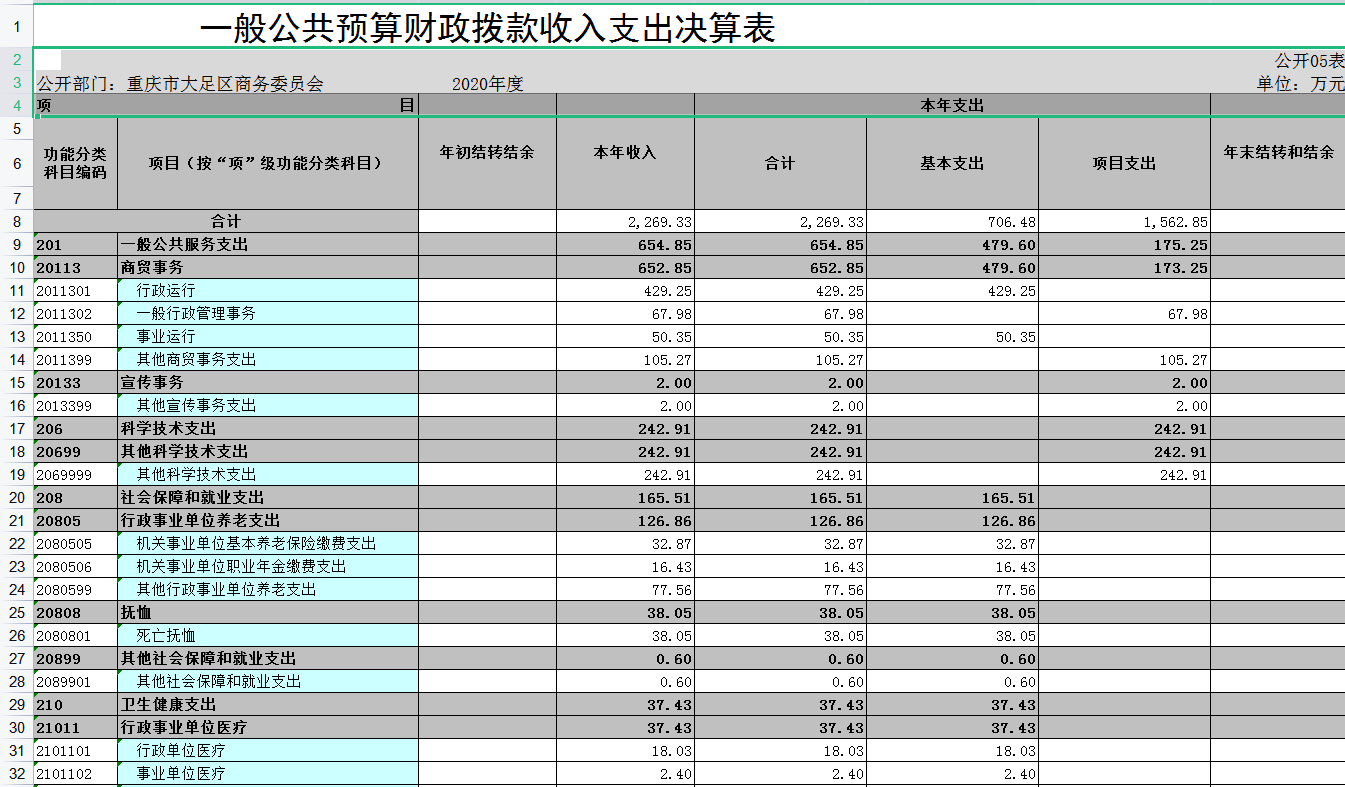Select the 其他宣传事务支出 cell

click(267, 405)
